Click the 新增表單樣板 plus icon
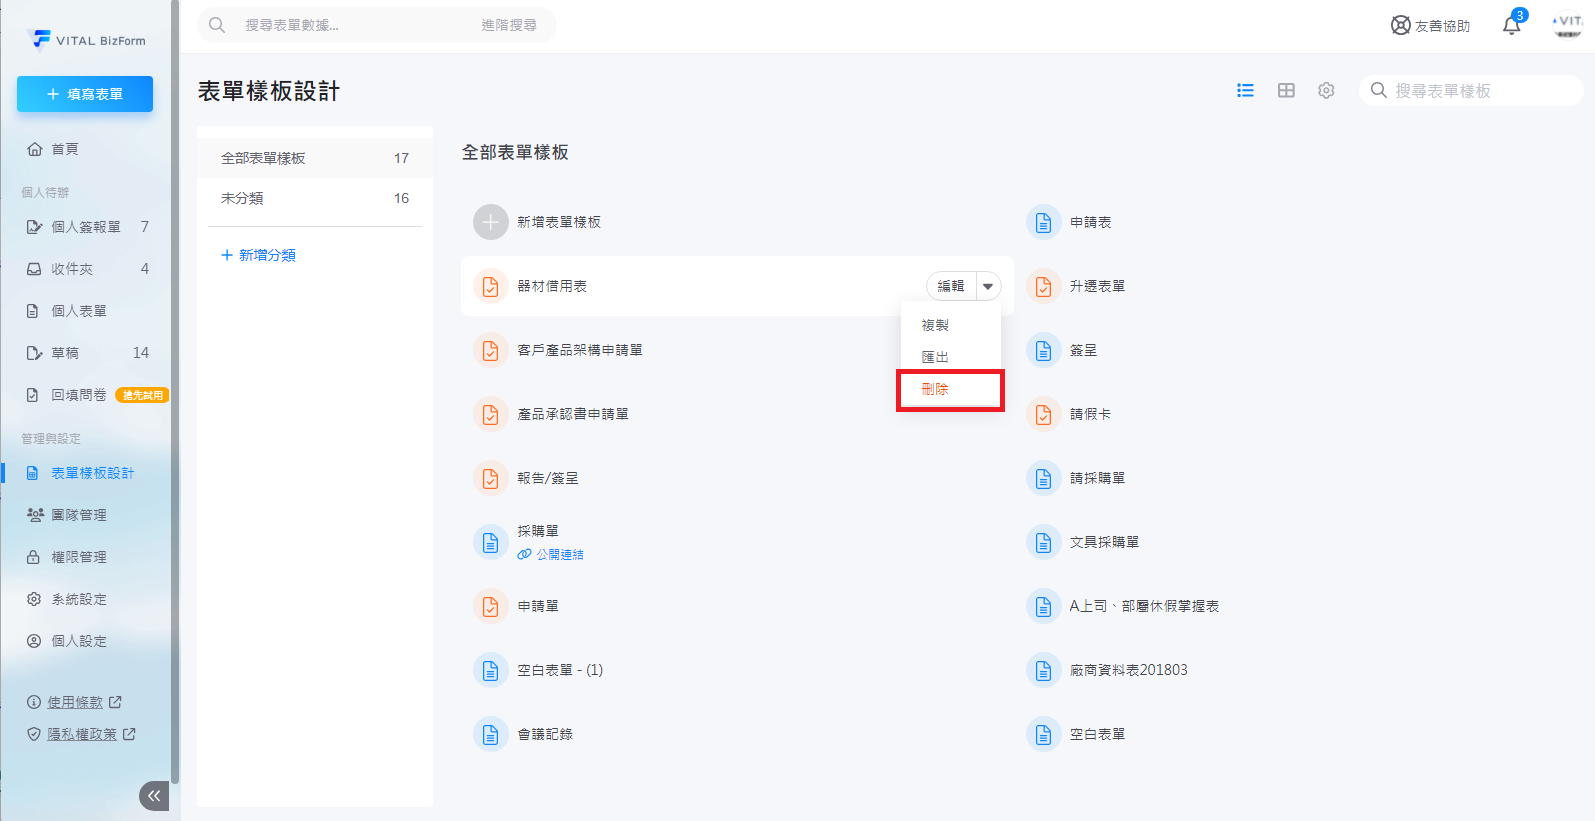Viewport: 1595px width, 821px height. tap(490, 222)
